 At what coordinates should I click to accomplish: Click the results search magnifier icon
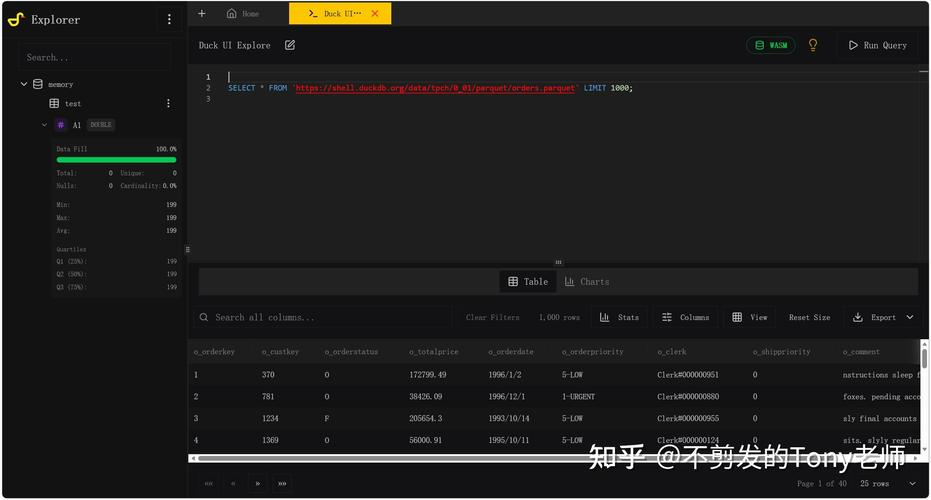point(204,318)
